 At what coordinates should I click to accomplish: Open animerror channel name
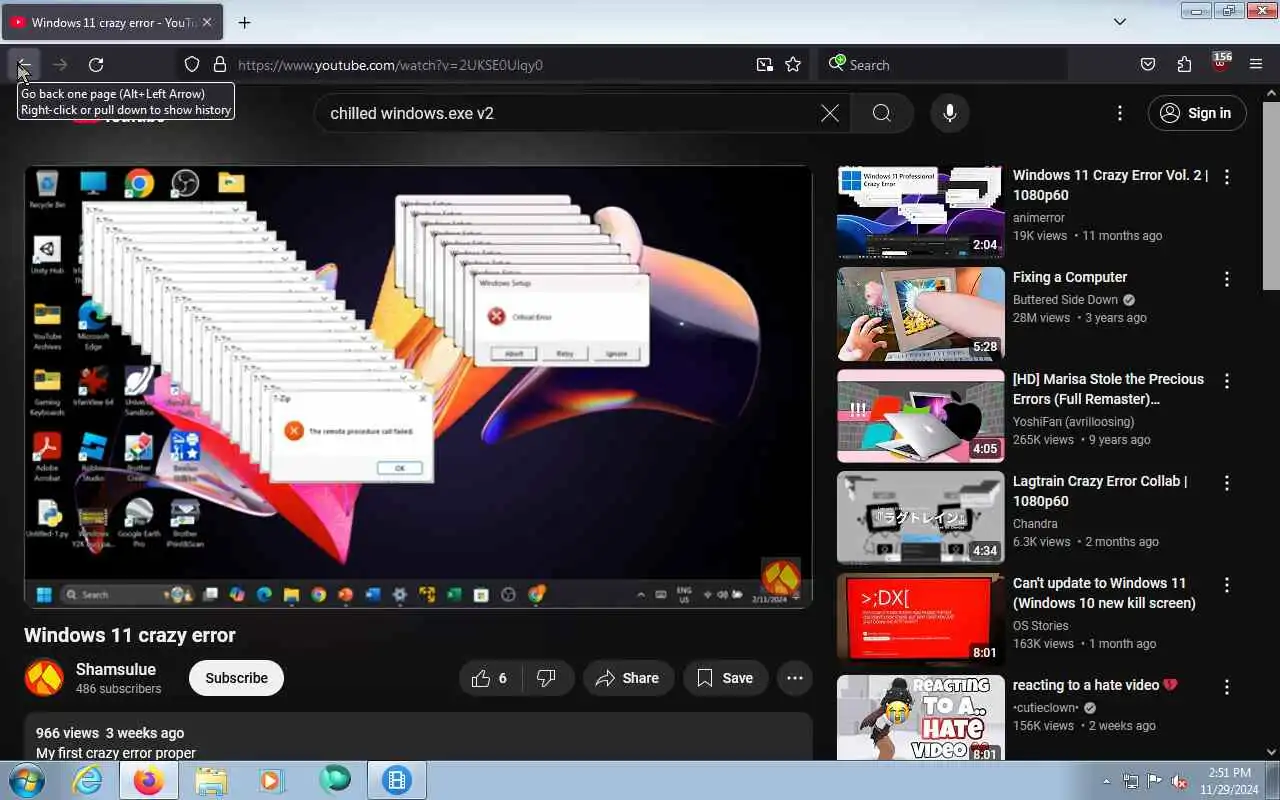(x=1038, y=218)
